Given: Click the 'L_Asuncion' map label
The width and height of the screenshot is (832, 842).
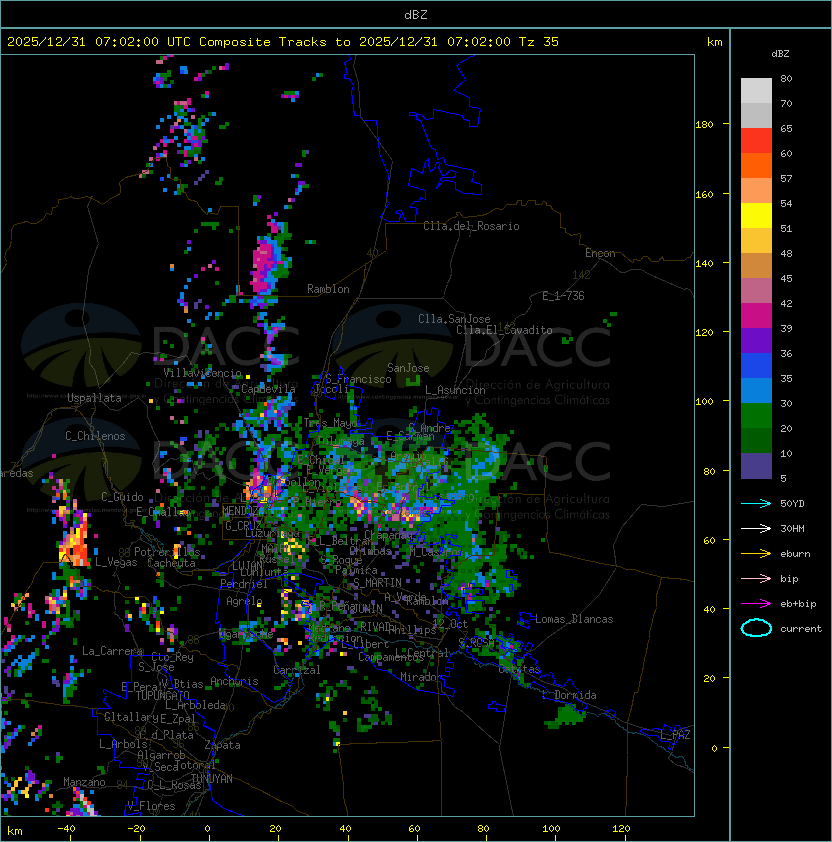Looking at the screenshot, I should click(x=455, y=390).
